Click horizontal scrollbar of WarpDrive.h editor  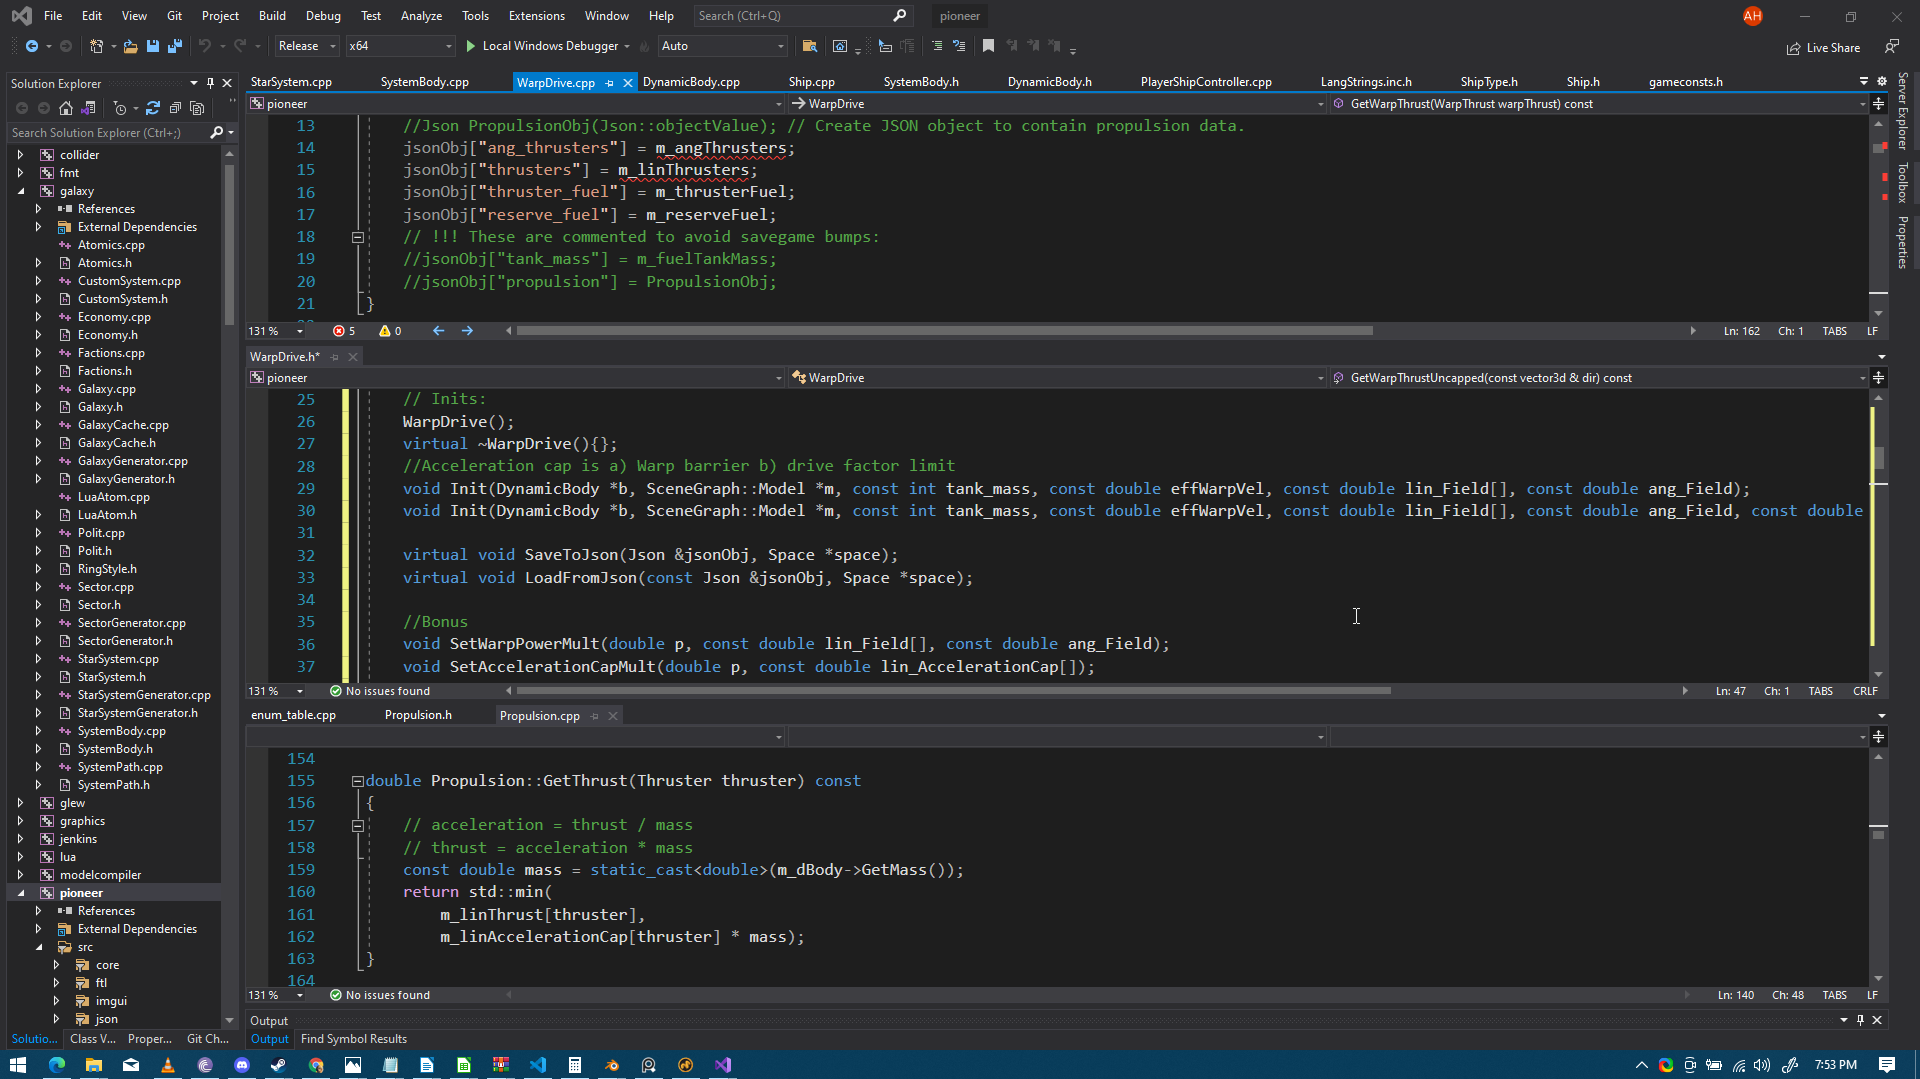click(x=953, y=691)
